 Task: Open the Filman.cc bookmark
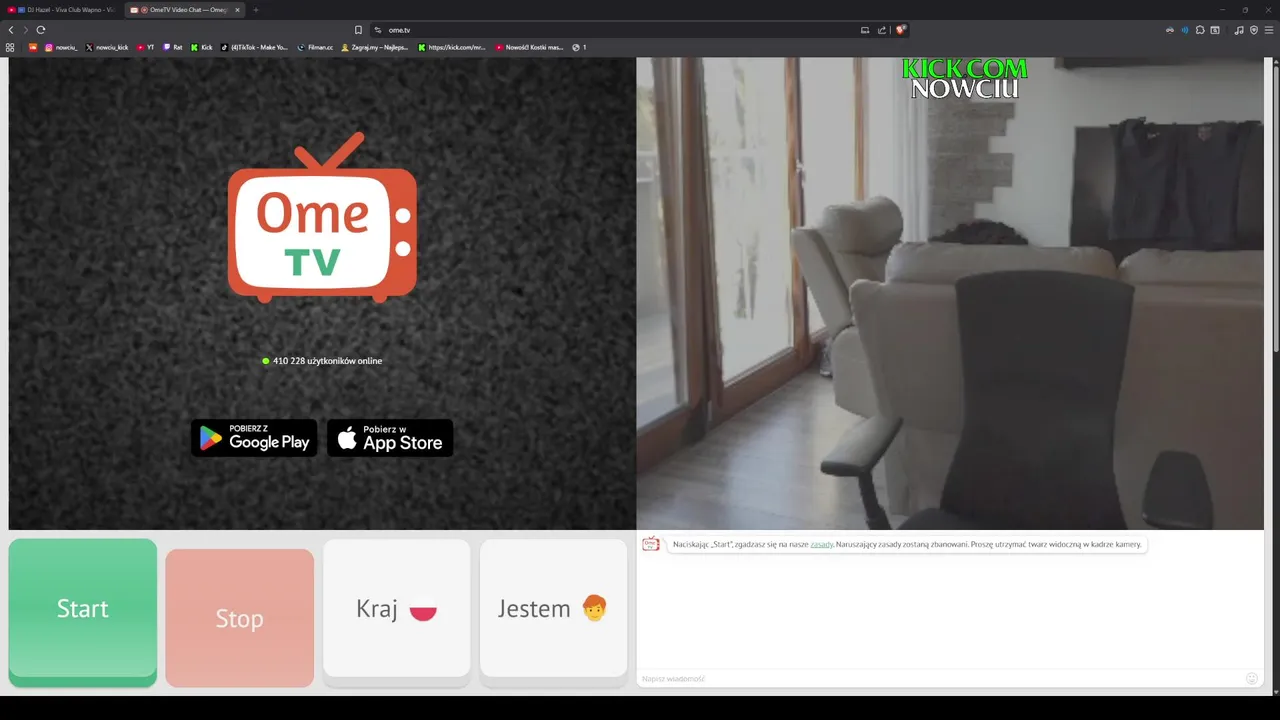pyautogui.click(x=315, y=47)
